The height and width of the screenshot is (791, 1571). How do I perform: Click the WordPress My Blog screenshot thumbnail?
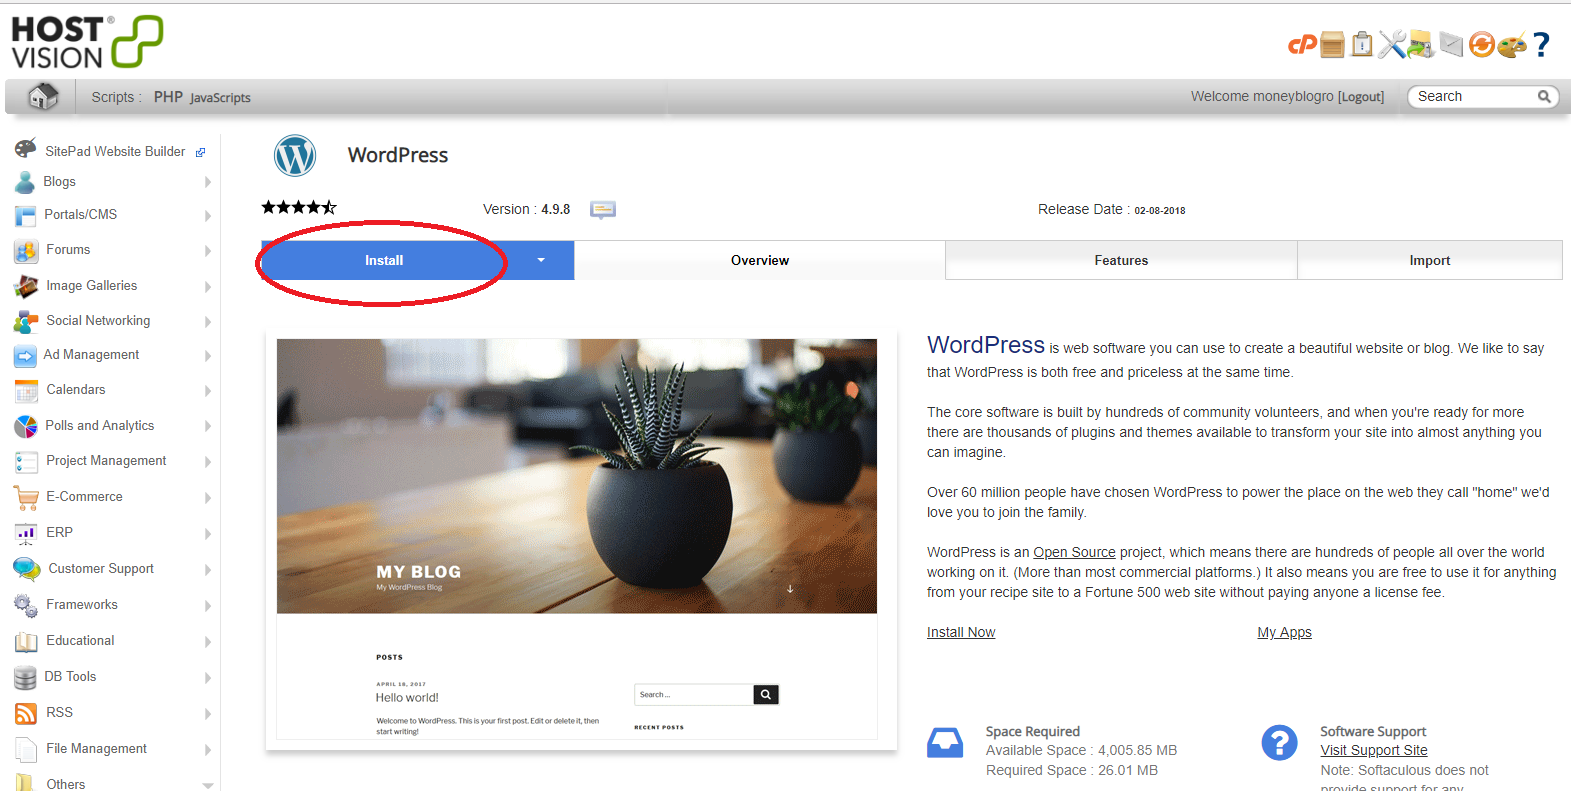(x=577, y=538)
